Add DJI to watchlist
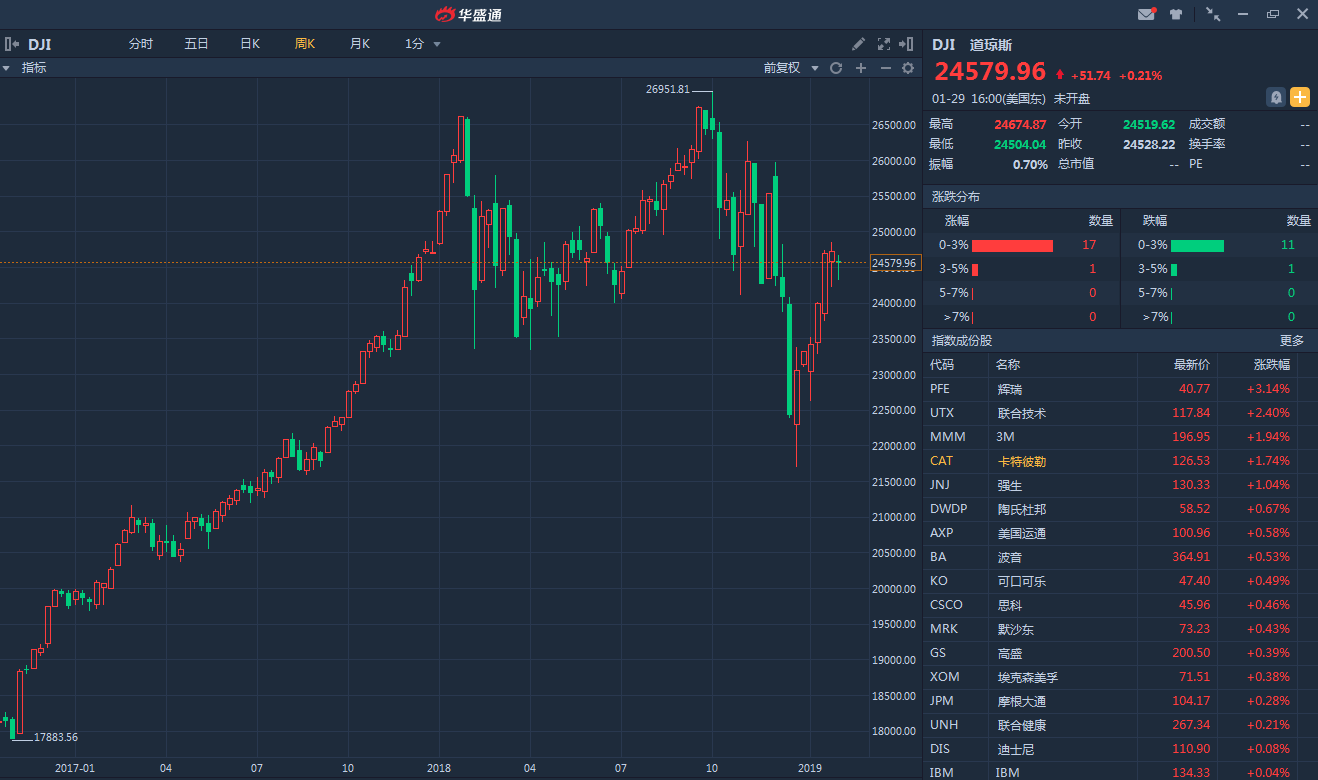The width and height of the screenshot is (1318, 780). (1299, 97)
